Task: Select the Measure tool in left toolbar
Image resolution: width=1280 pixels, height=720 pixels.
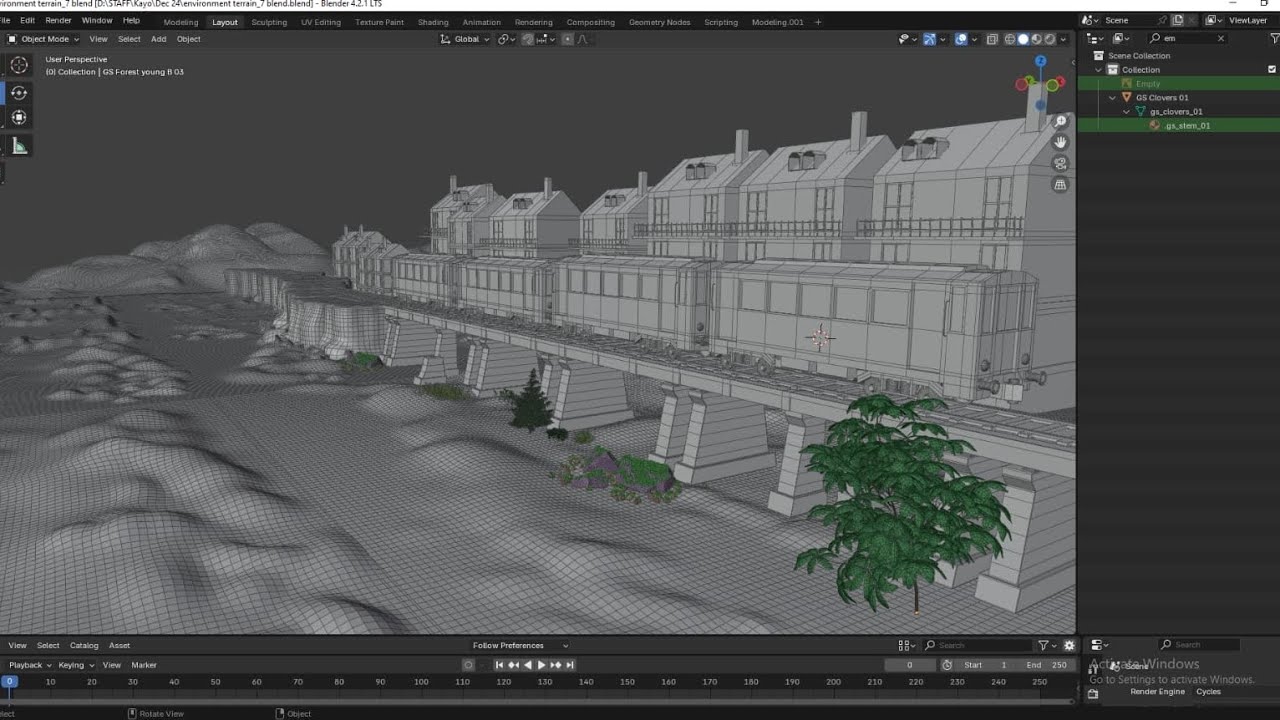Action: tap(19, 146)
